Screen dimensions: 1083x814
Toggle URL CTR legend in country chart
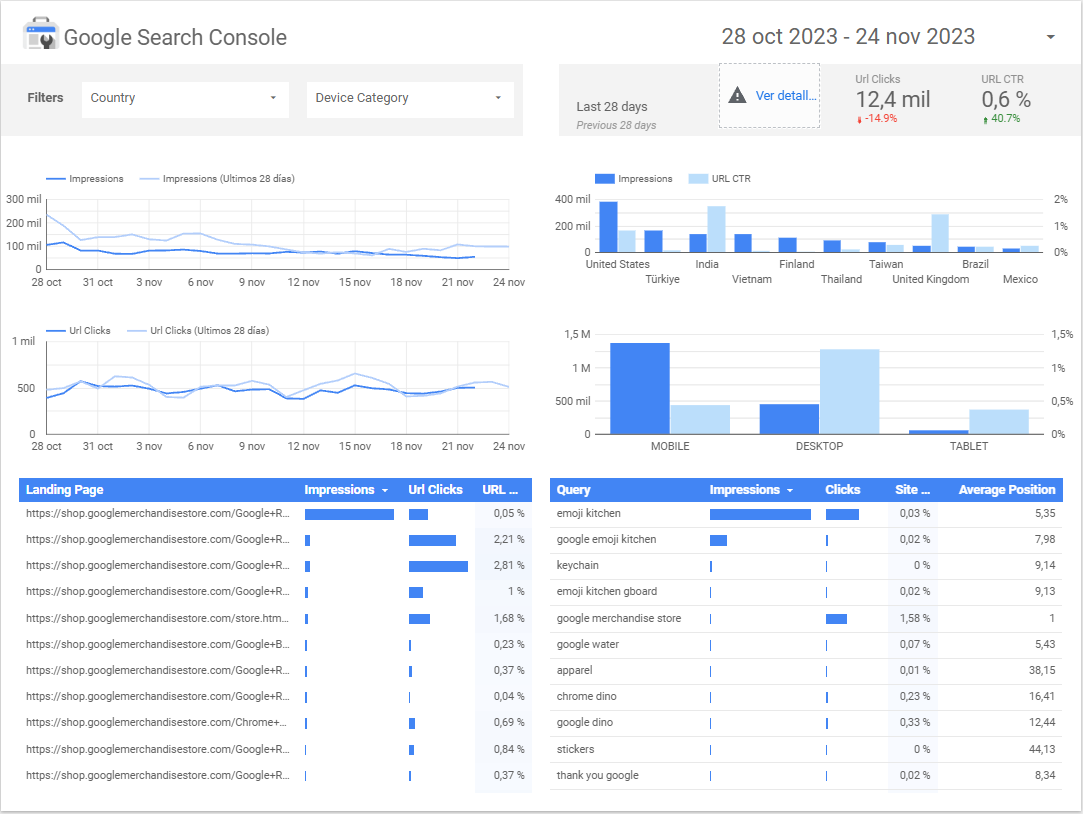point(730,179)
